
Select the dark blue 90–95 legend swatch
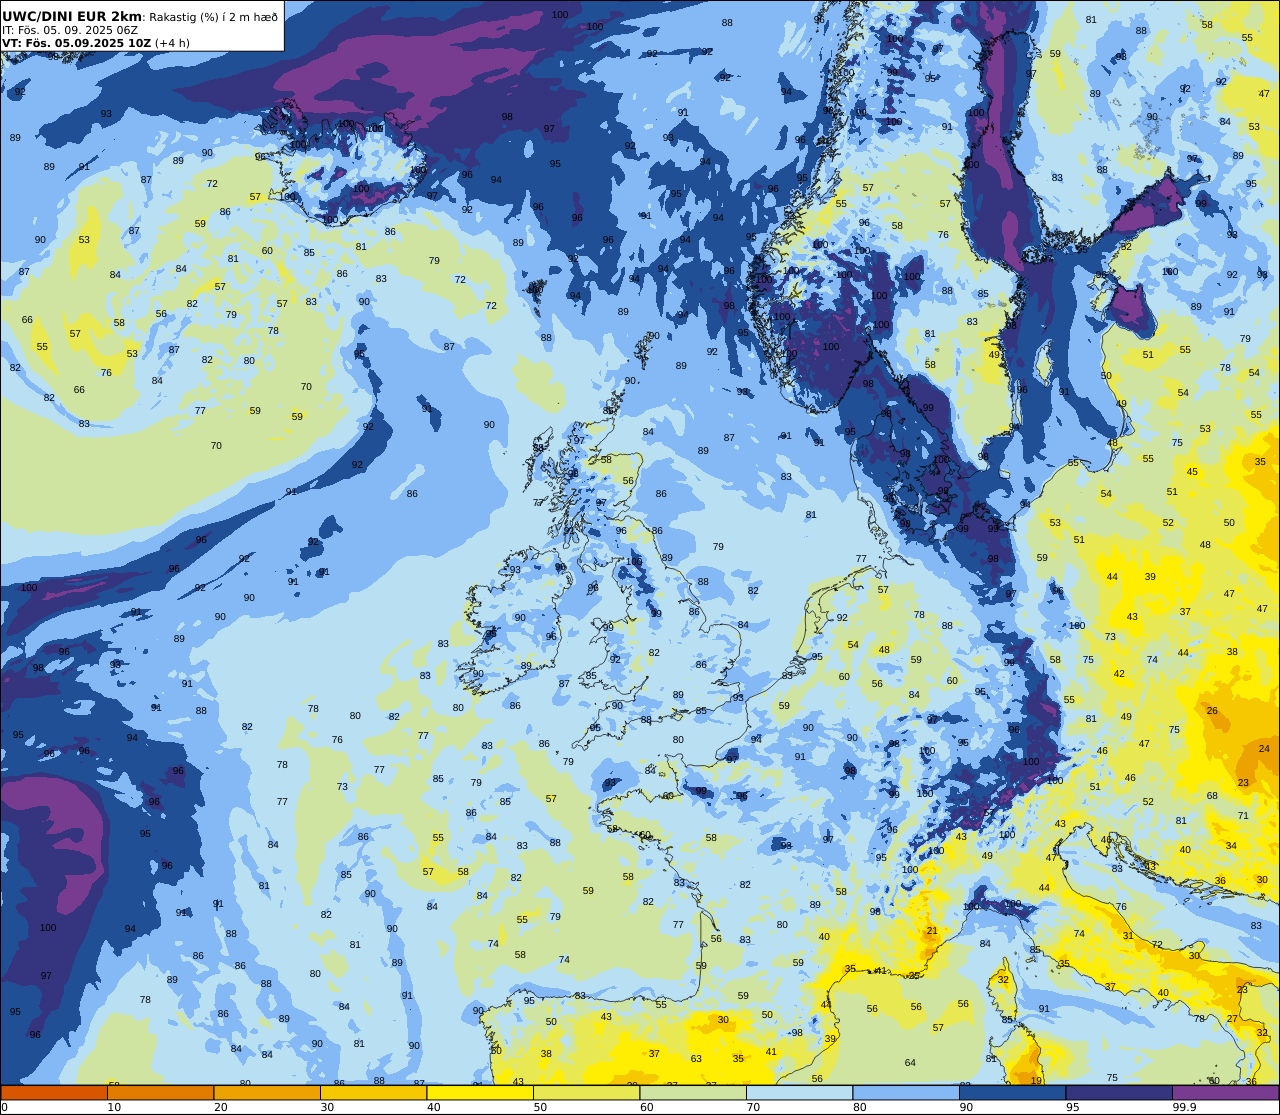1012,1092
